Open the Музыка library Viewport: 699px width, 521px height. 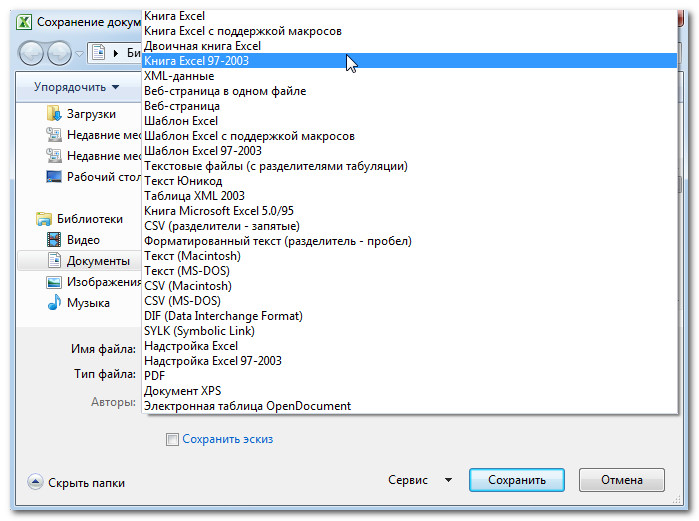(78, 303)
